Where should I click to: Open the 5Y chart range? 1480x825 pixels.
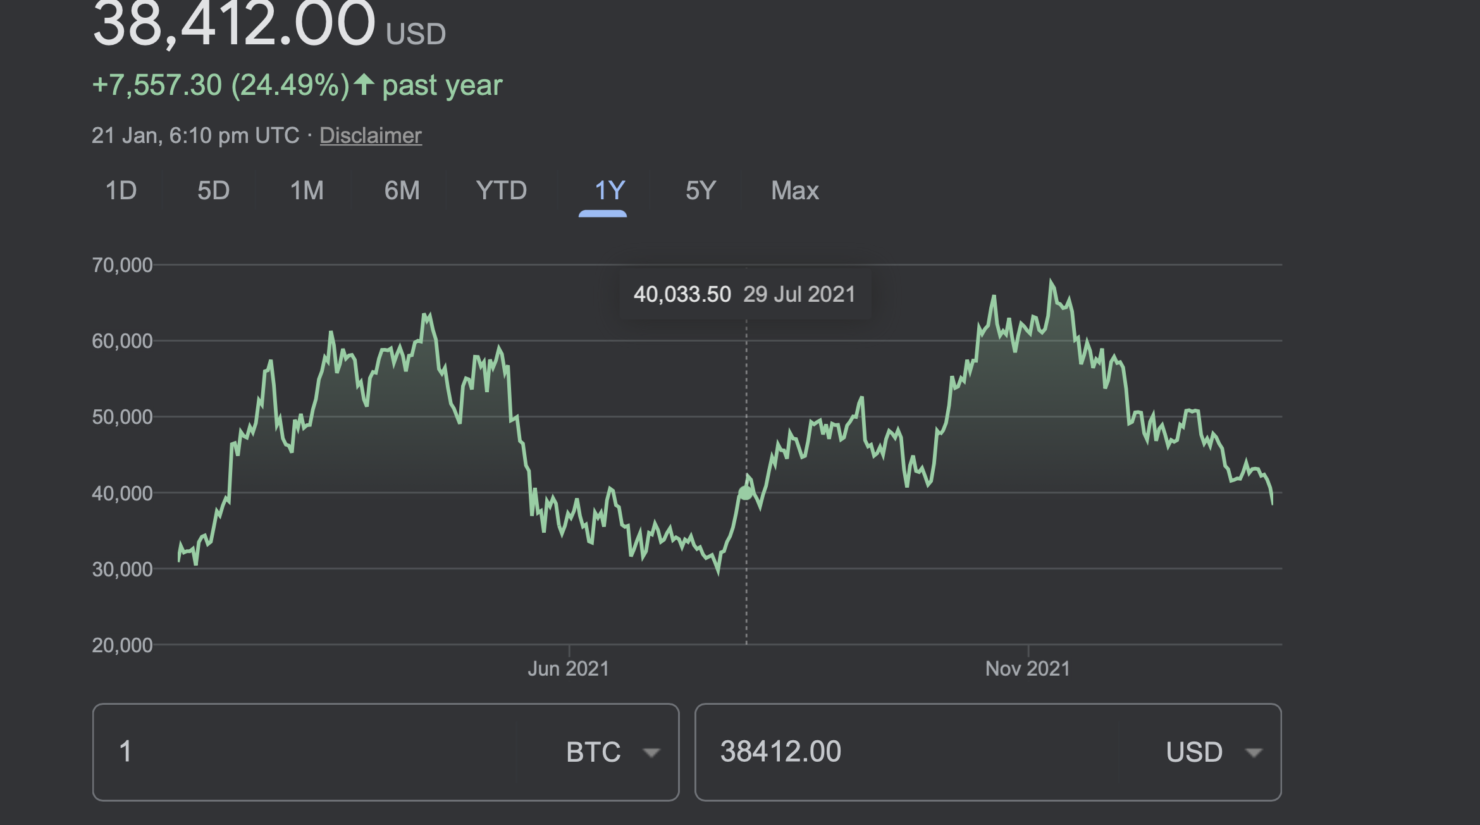click(x=700, y=190)
